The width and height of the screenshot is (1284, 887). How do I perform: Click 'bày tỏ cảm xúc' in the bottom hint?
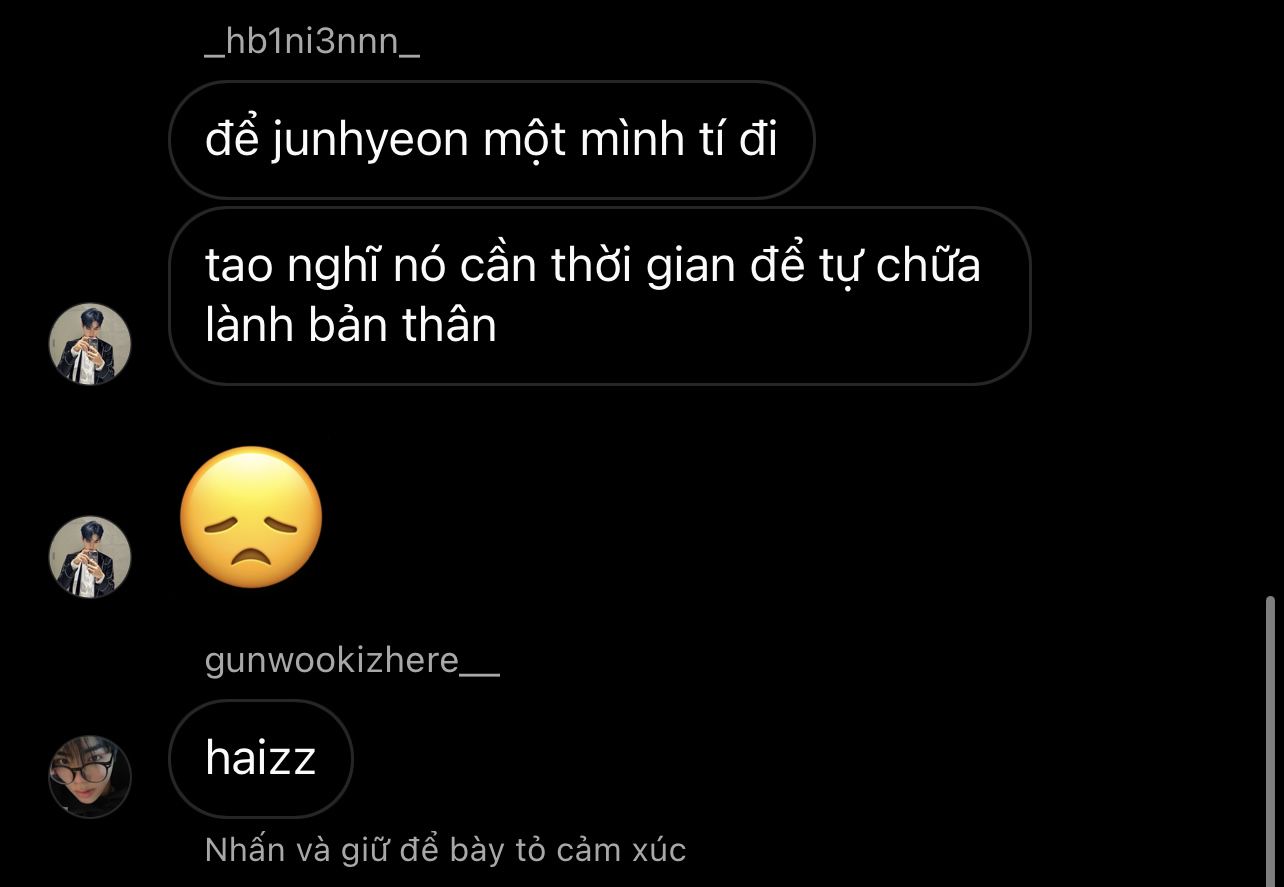(x=568, y=850)
